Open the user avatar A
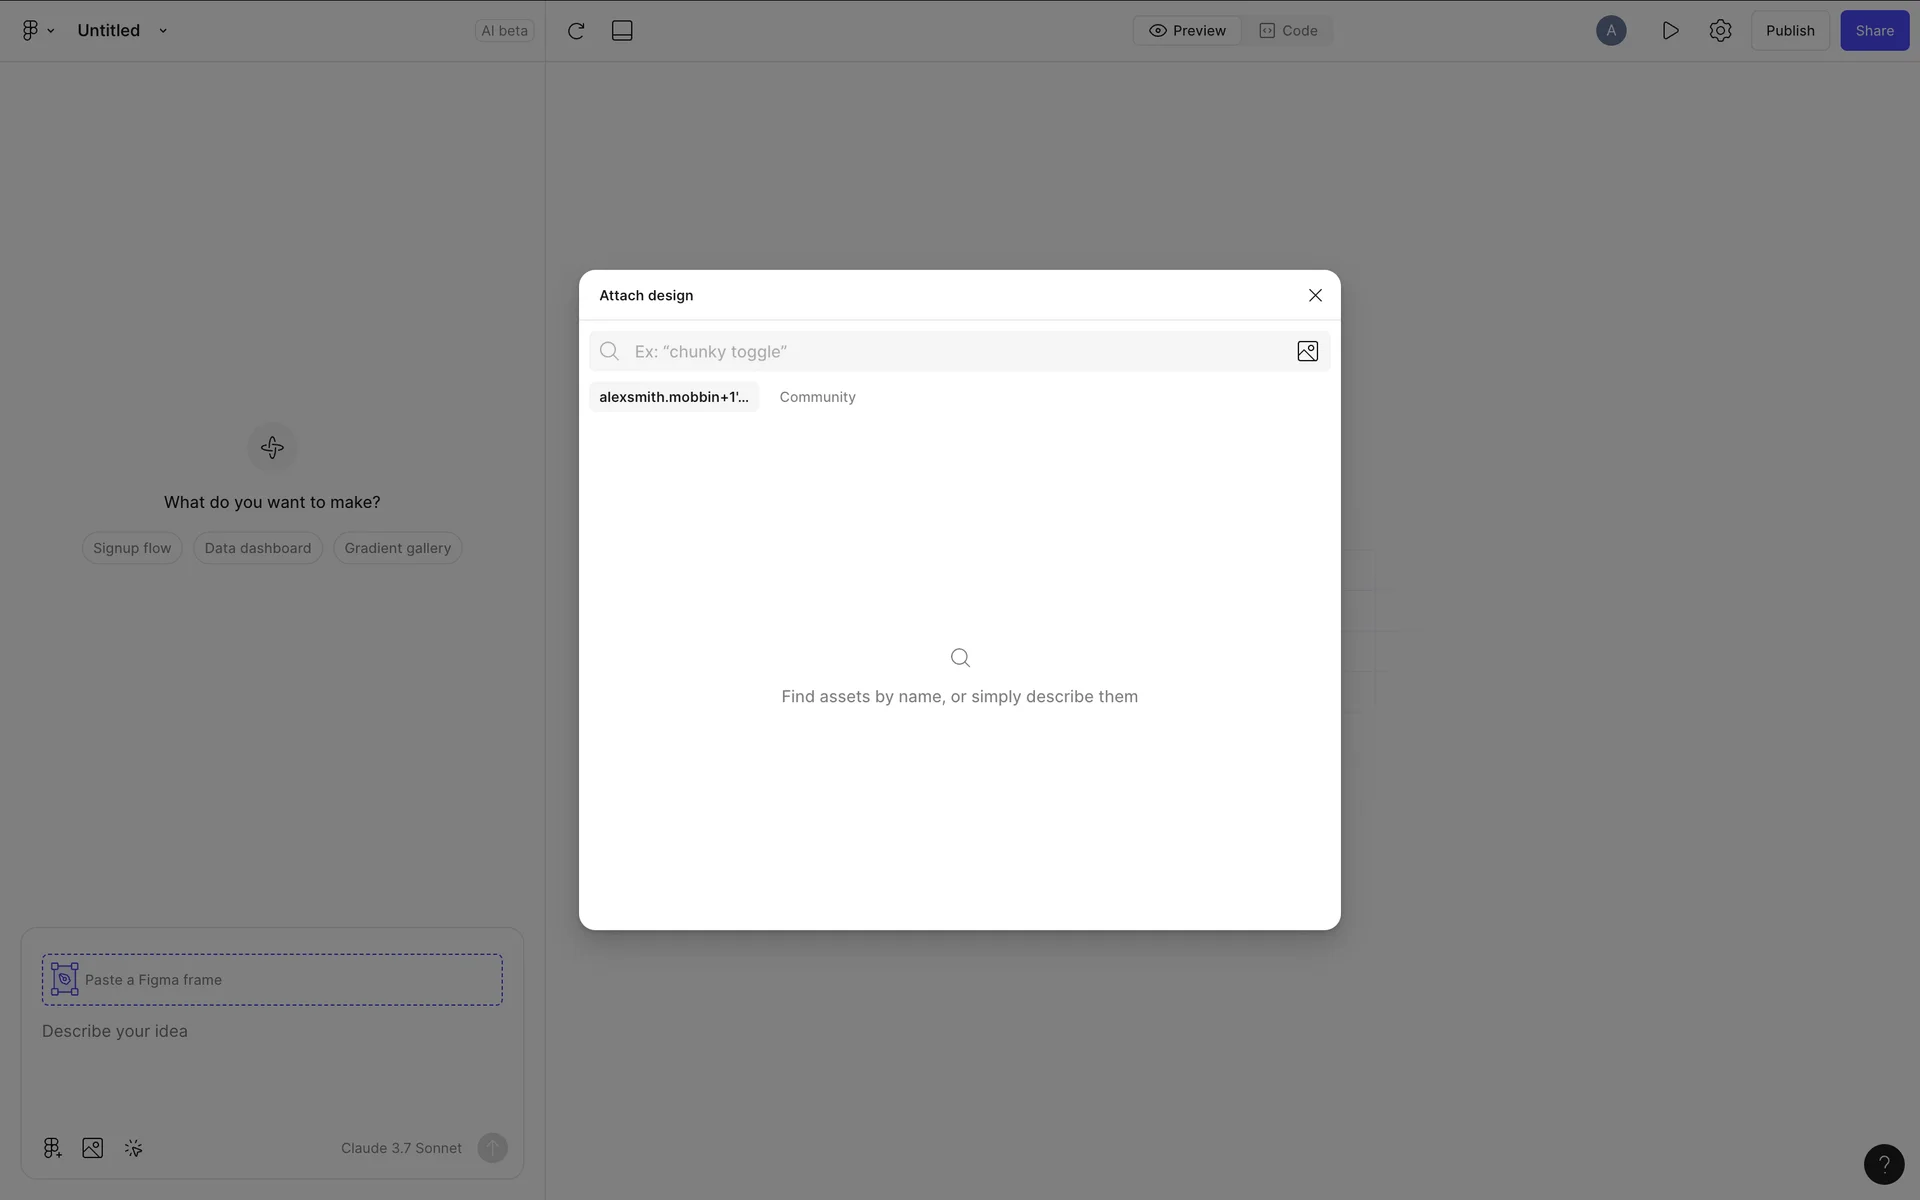The height and width of the screenshot is (1200, 1920). click(1610, 31)
